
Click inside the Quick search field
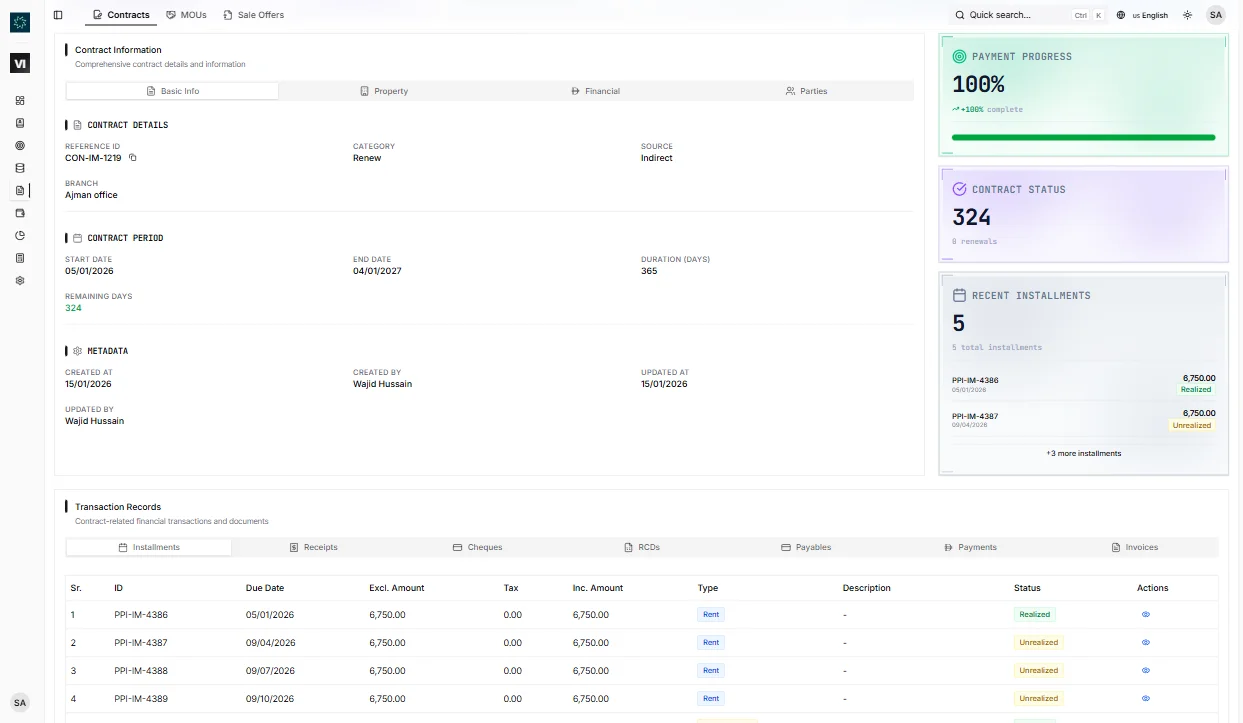click(x=1010, y=14)
